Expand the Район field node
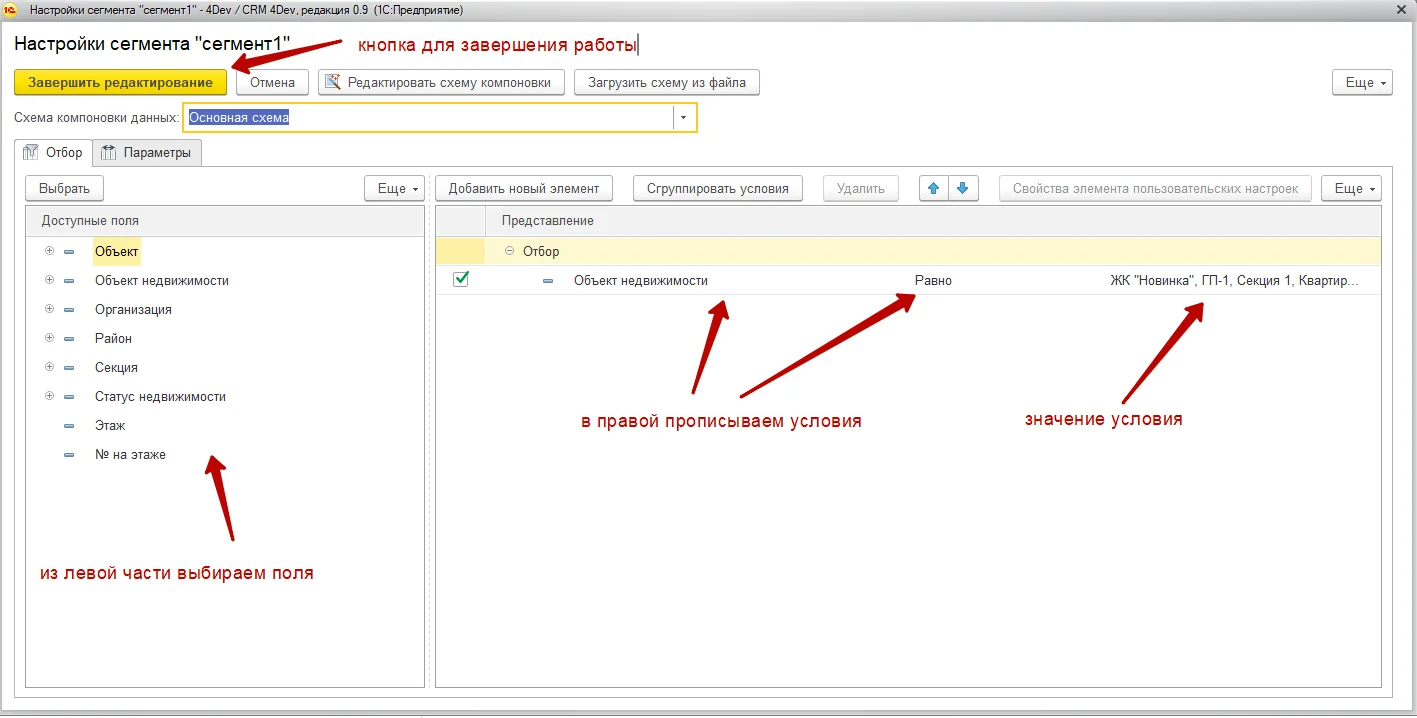Image resolution: width=1417 pixels, height=718 pixels. point(49,338)
